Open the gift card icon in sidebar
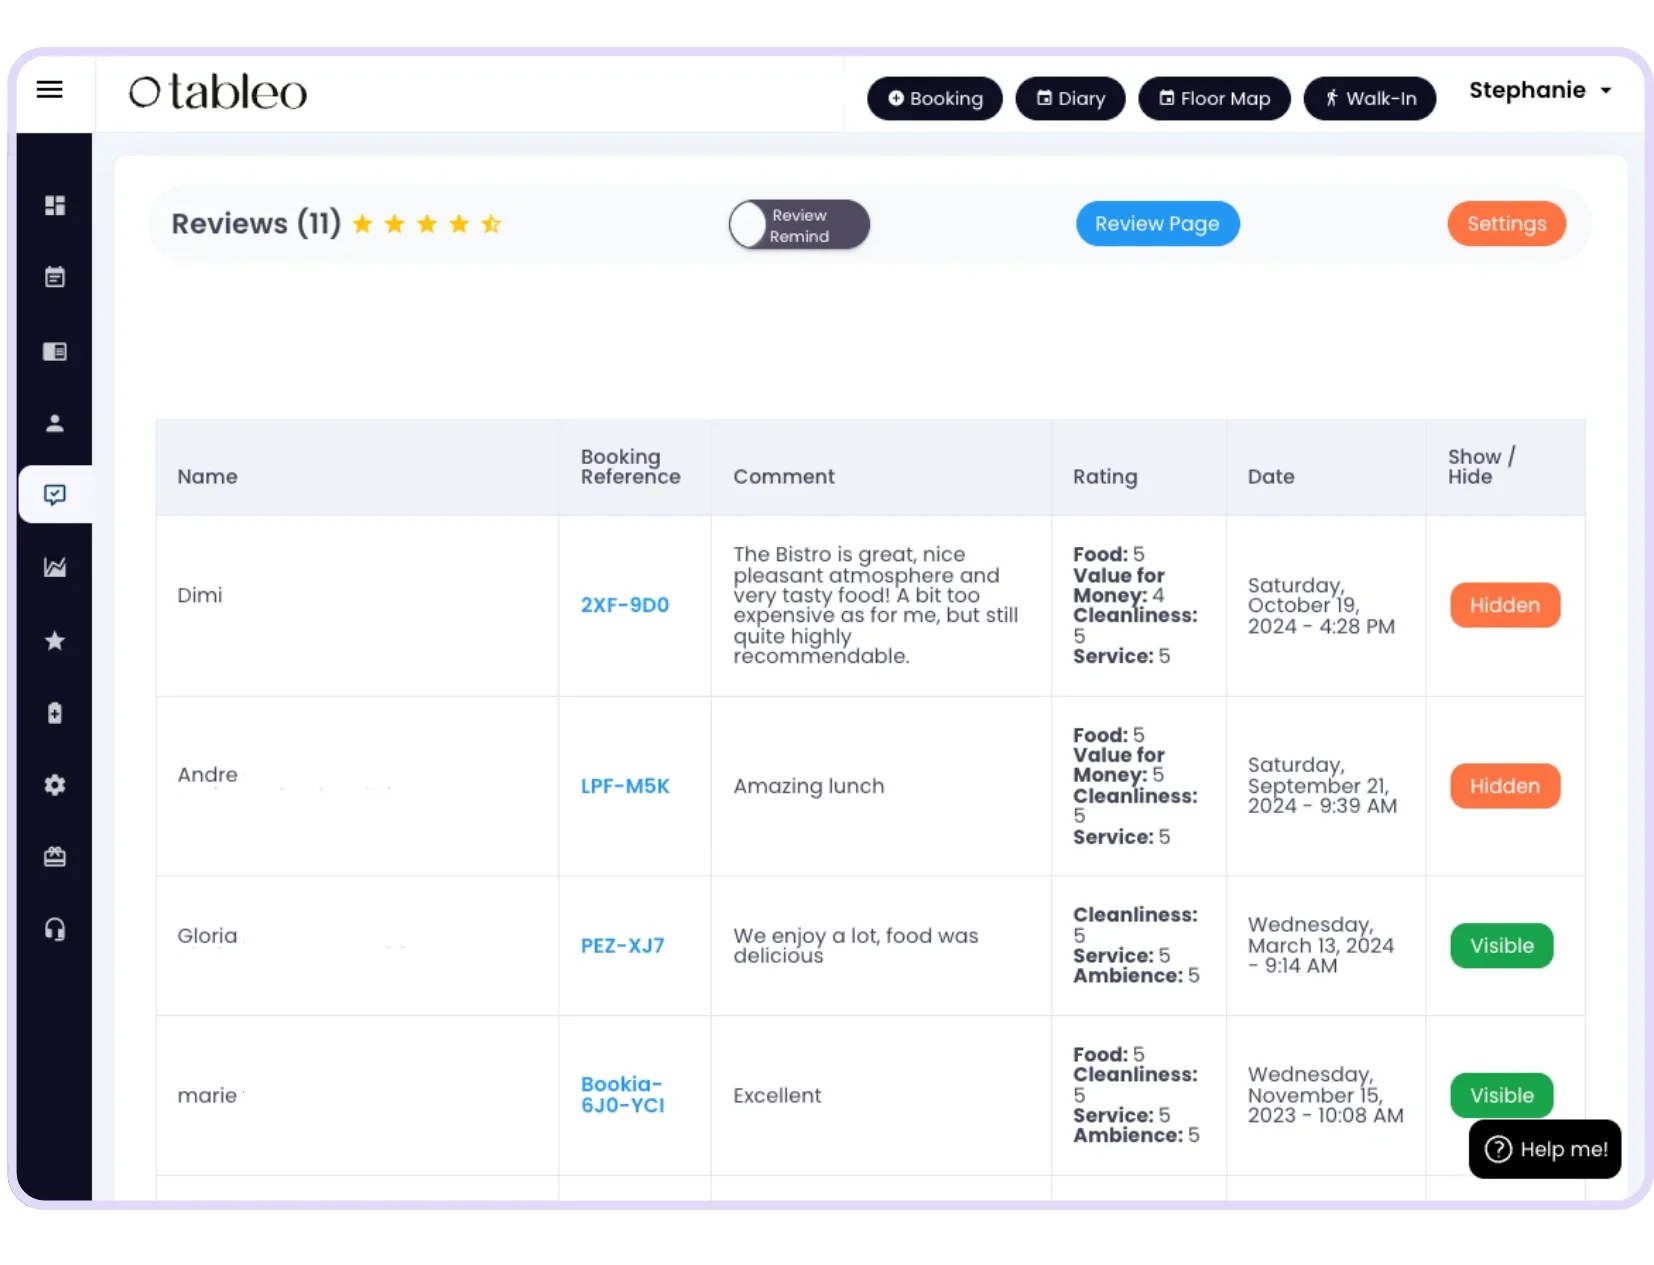Image resolution: width=1654 pixels, height=1265 pixels. pyautogui.click(x=55, y=857)
